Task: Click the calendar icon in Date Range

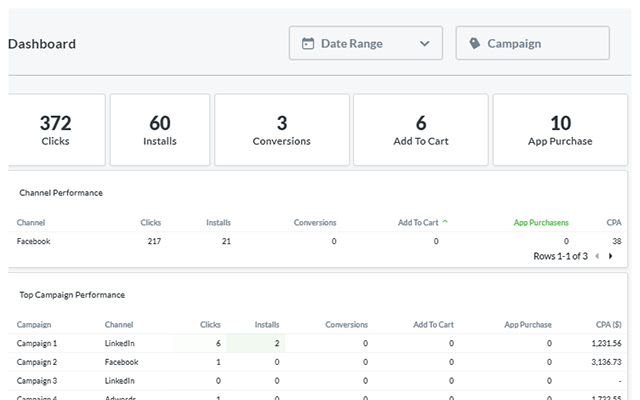Action: 308,44
